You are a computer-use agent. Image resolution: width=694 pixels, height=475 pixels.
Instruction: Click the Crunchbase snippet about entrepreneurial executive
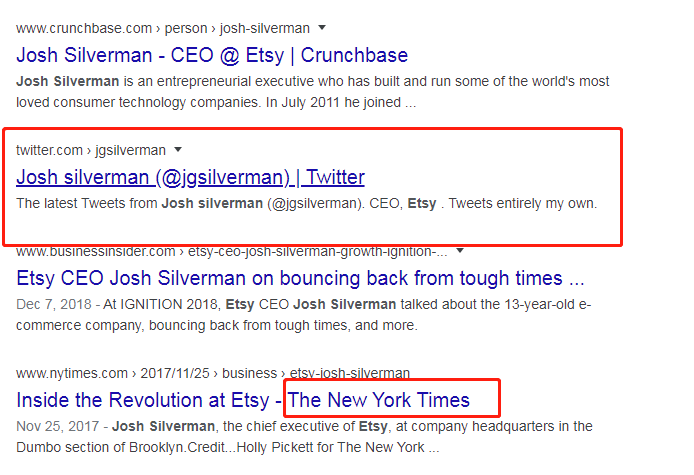312,92
